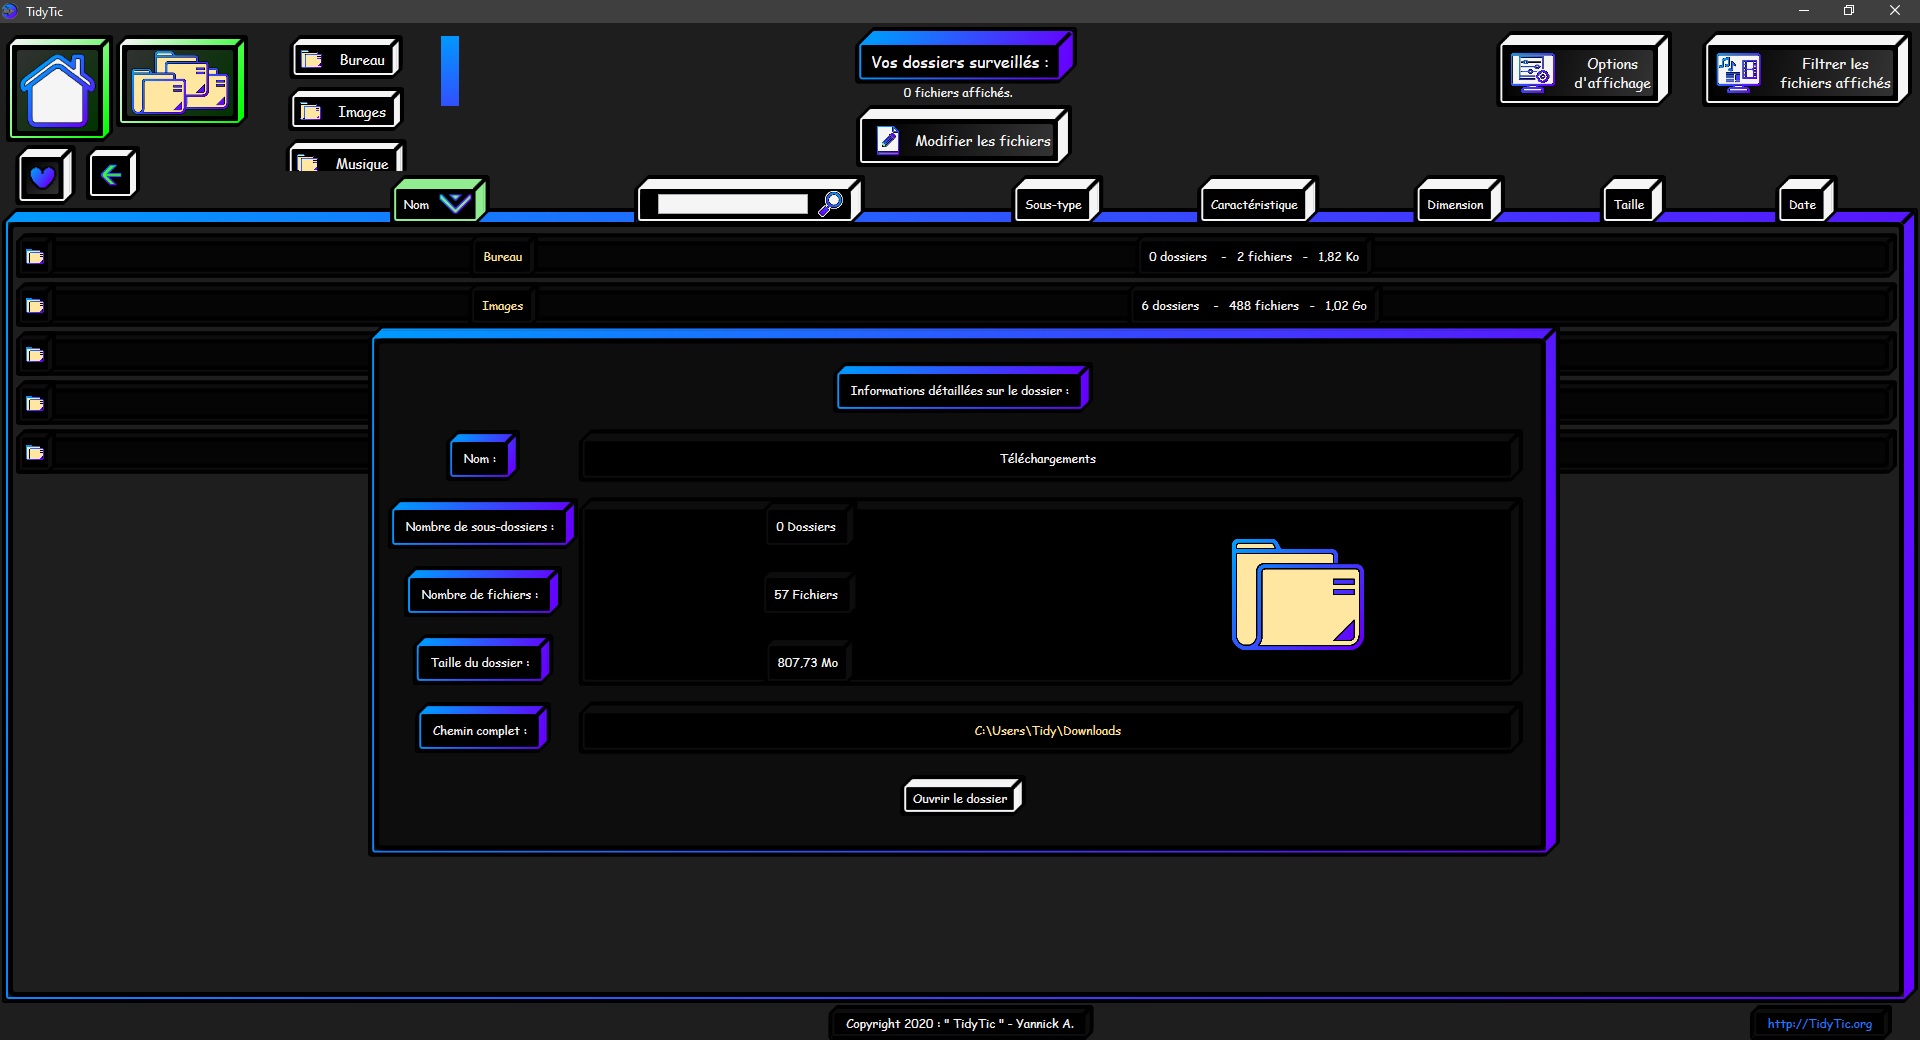Screen dimensions: 1920x1040
Task: Open Filtrer les fichiers affichés
Action: pos(1805,73)
